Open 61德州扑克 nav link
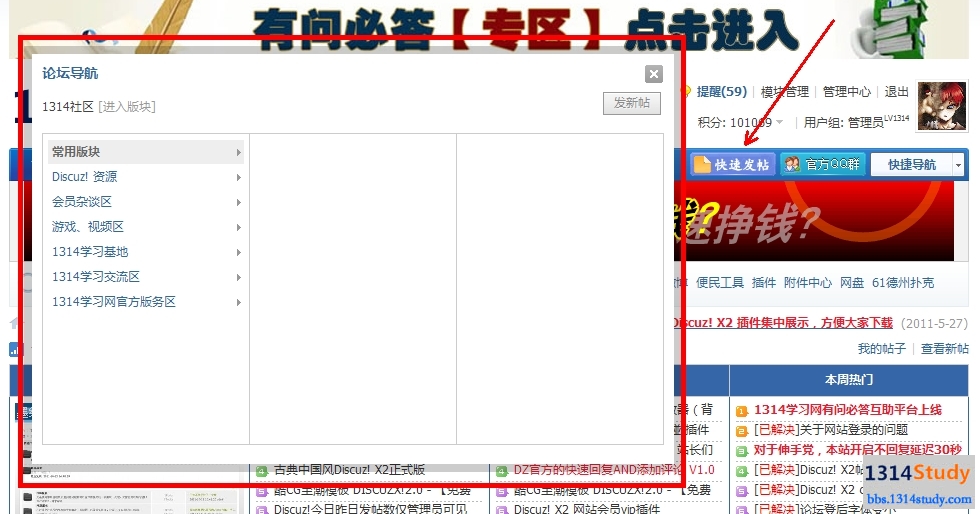 (902, 283)
